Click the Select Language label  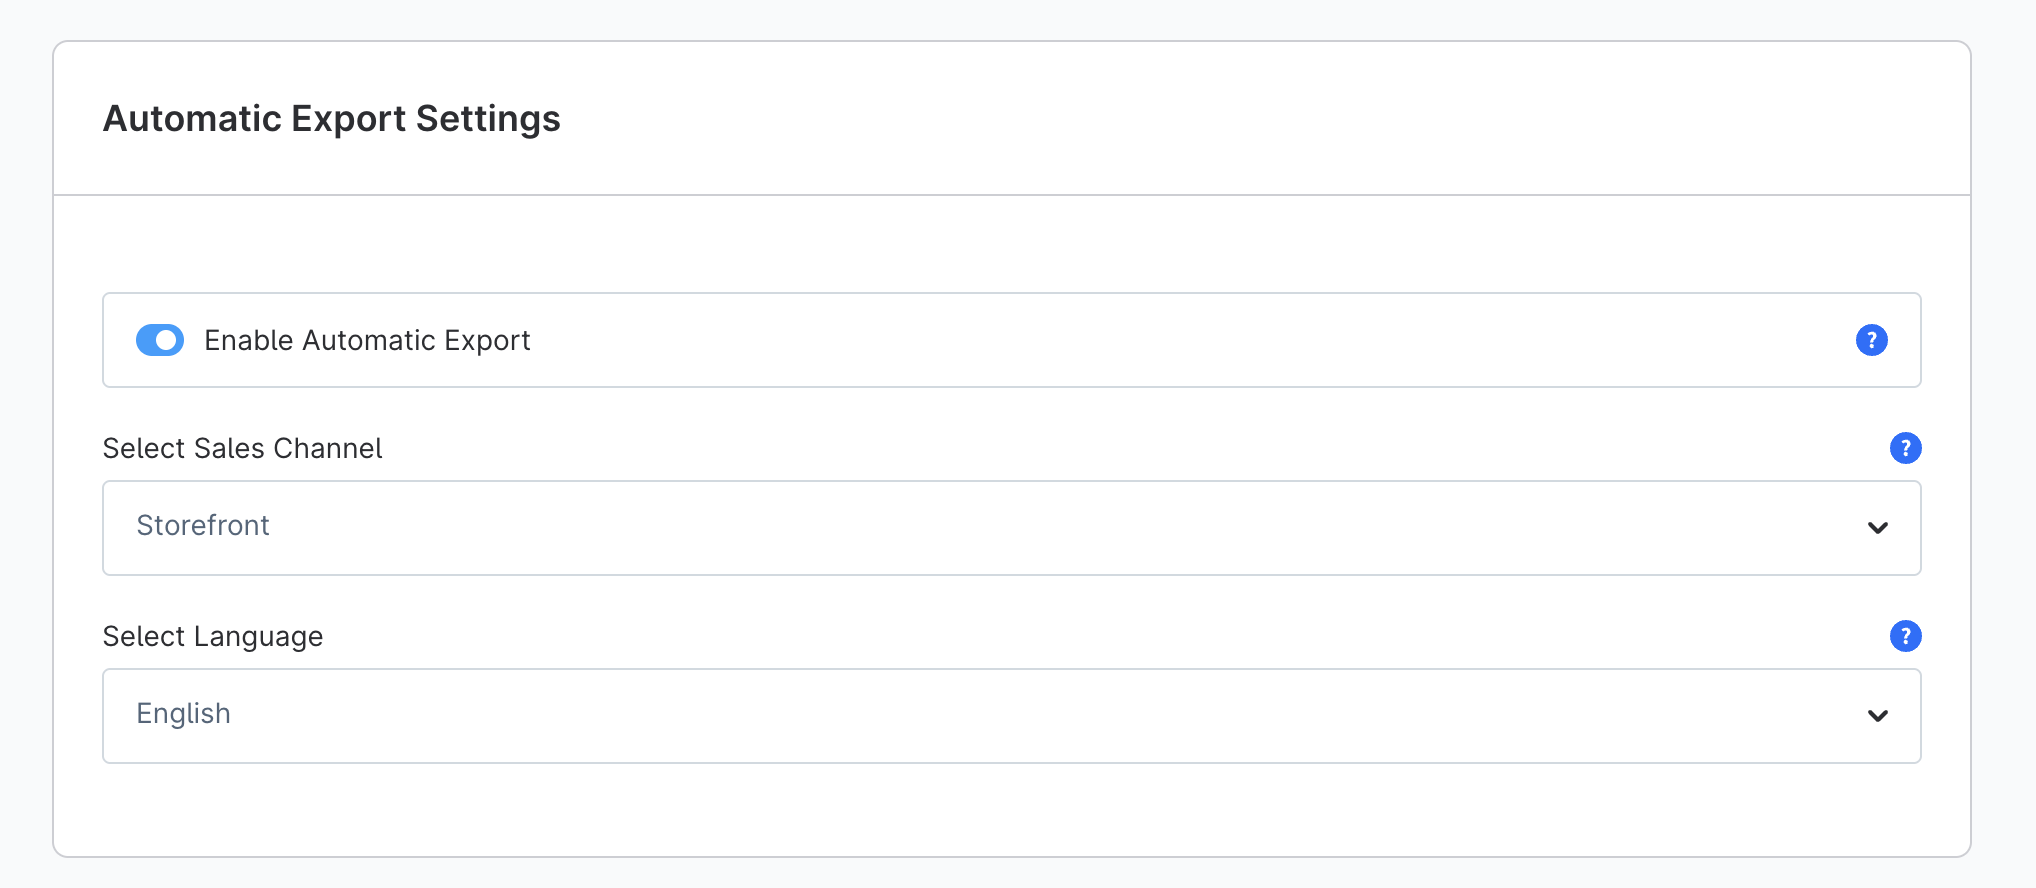click(212, 636)
